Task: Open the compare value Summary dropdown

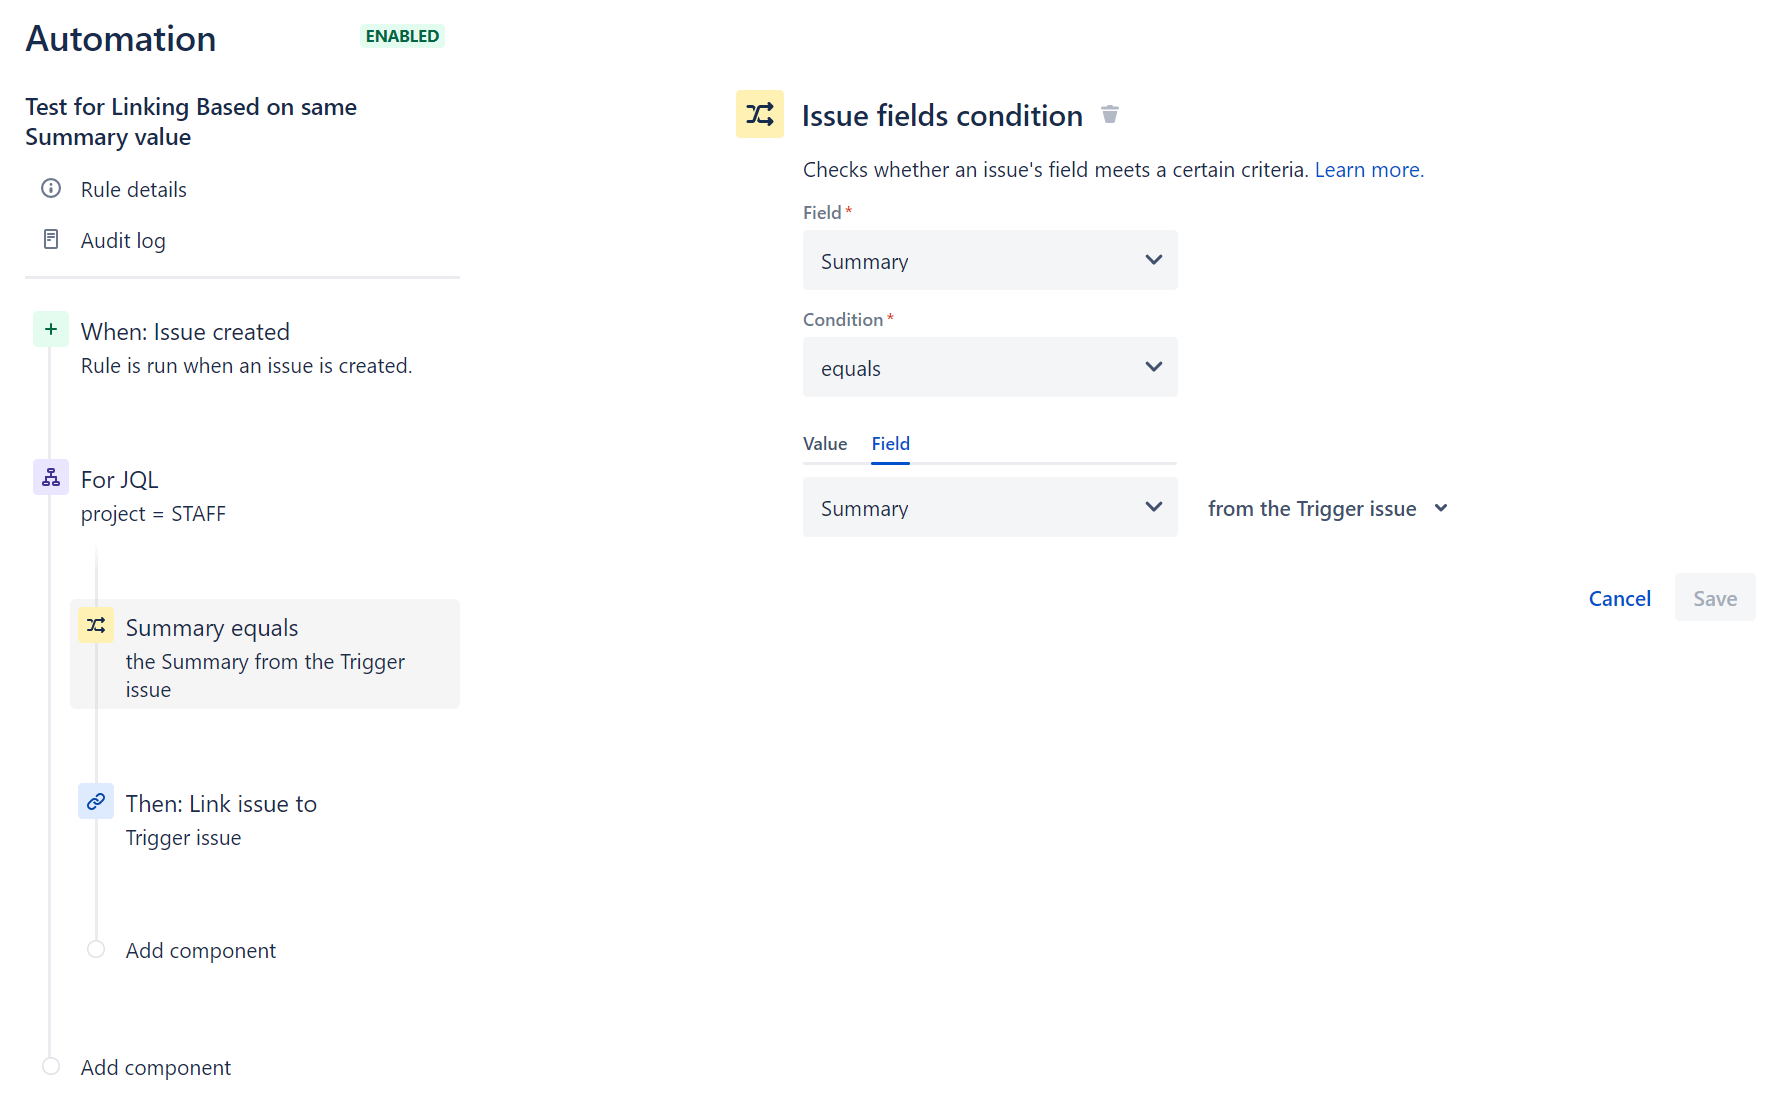Action: 989,507
